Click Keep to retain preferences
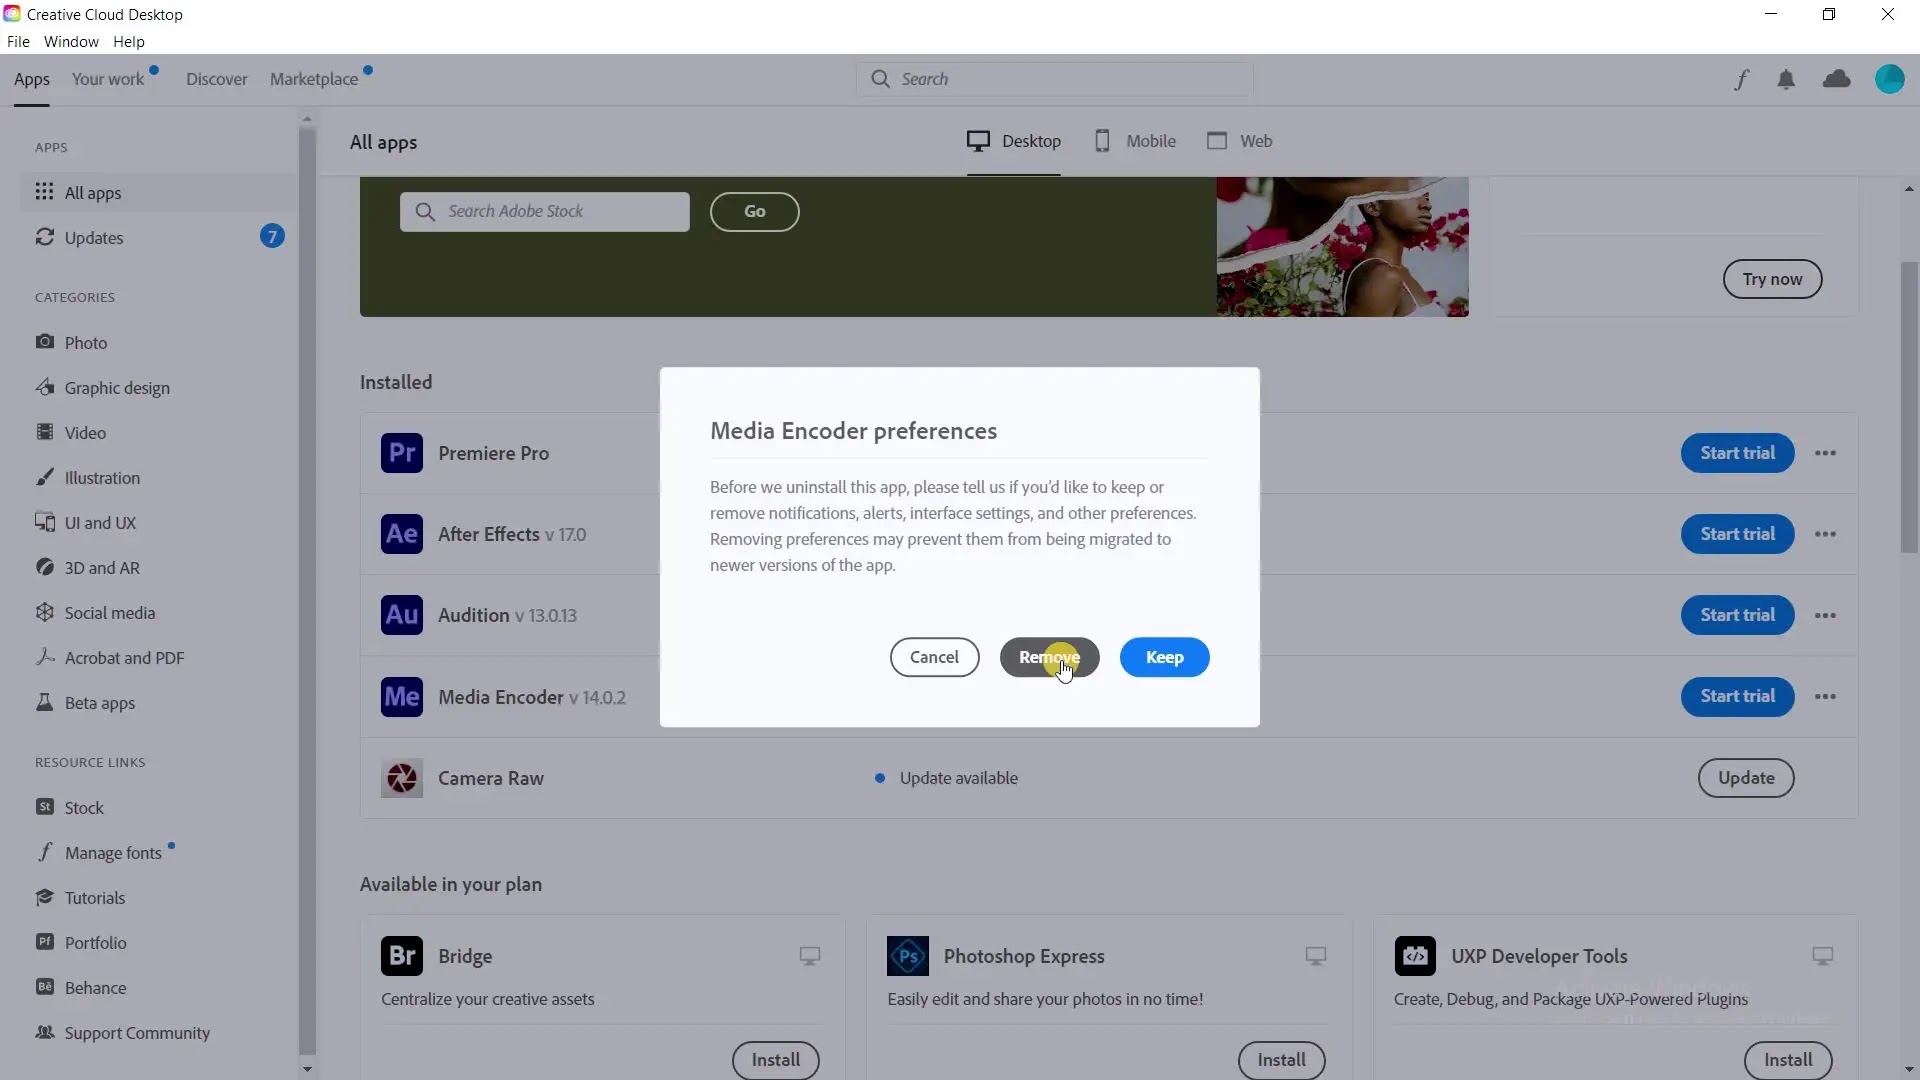This screenshot has height=1080, width=1920. [1164, 657]
